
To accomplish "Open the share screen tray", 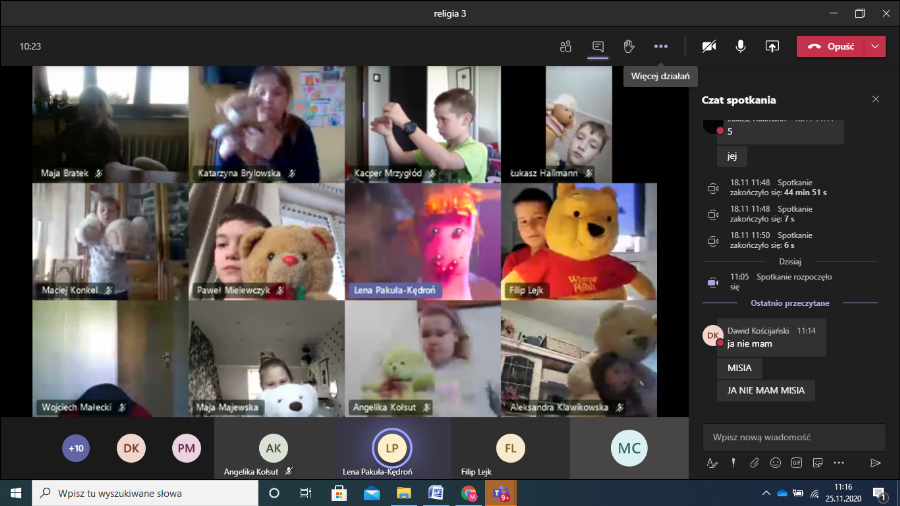I will coord(772,46).
